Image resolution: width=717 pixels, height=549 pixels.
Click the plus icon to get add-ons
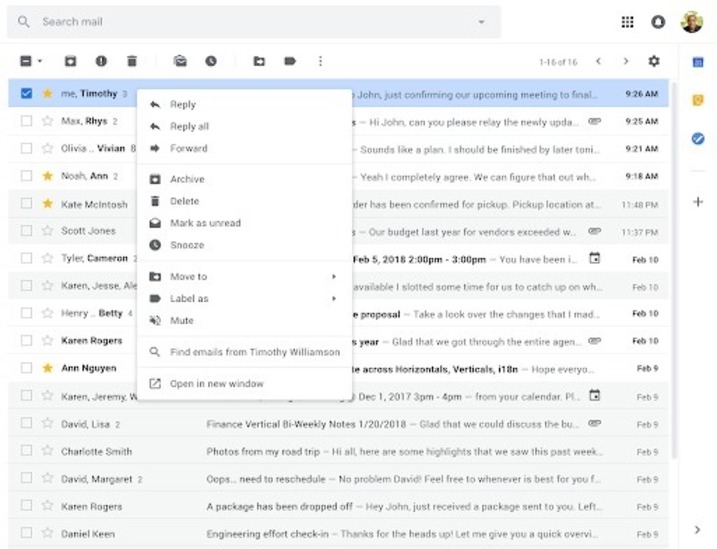click(x=698, y=202)
